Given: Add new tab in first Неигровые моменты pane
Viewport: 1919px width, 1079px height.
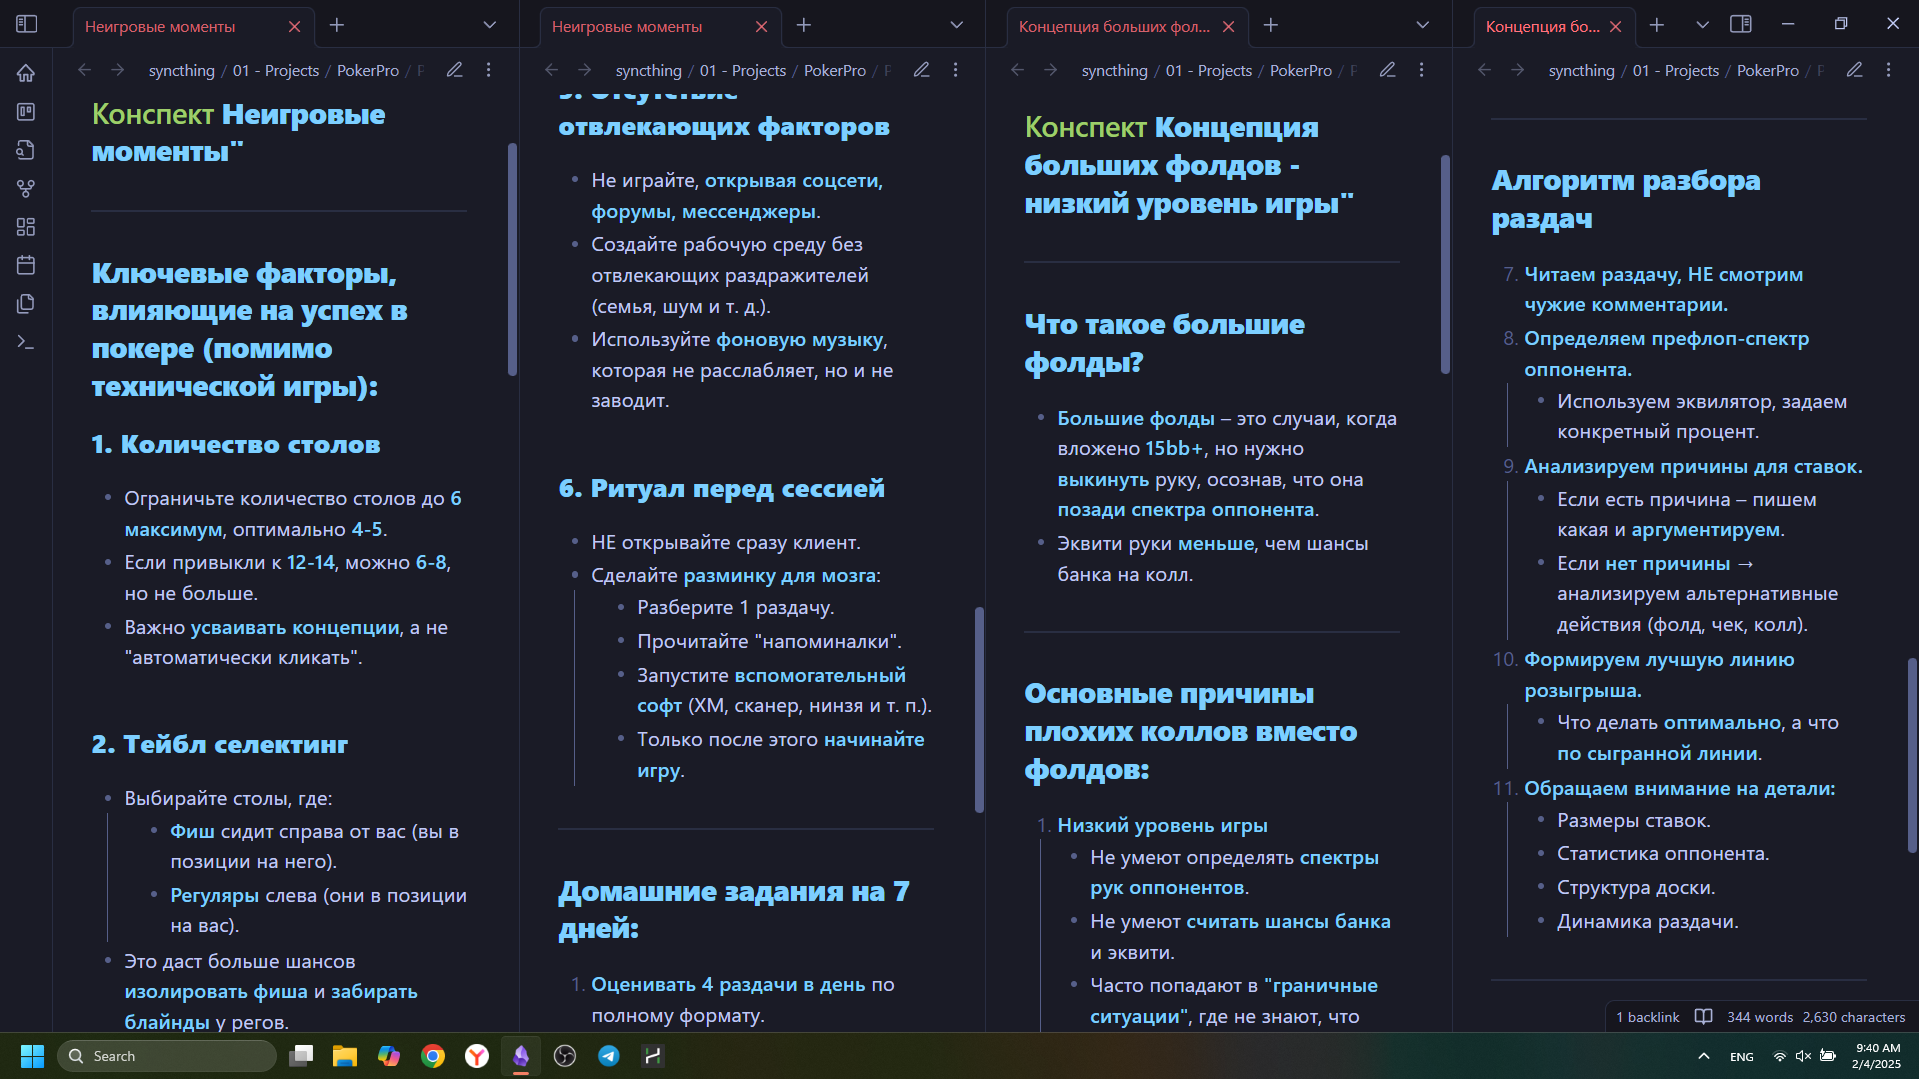Looking at the screenshot, I should point(337,25).
